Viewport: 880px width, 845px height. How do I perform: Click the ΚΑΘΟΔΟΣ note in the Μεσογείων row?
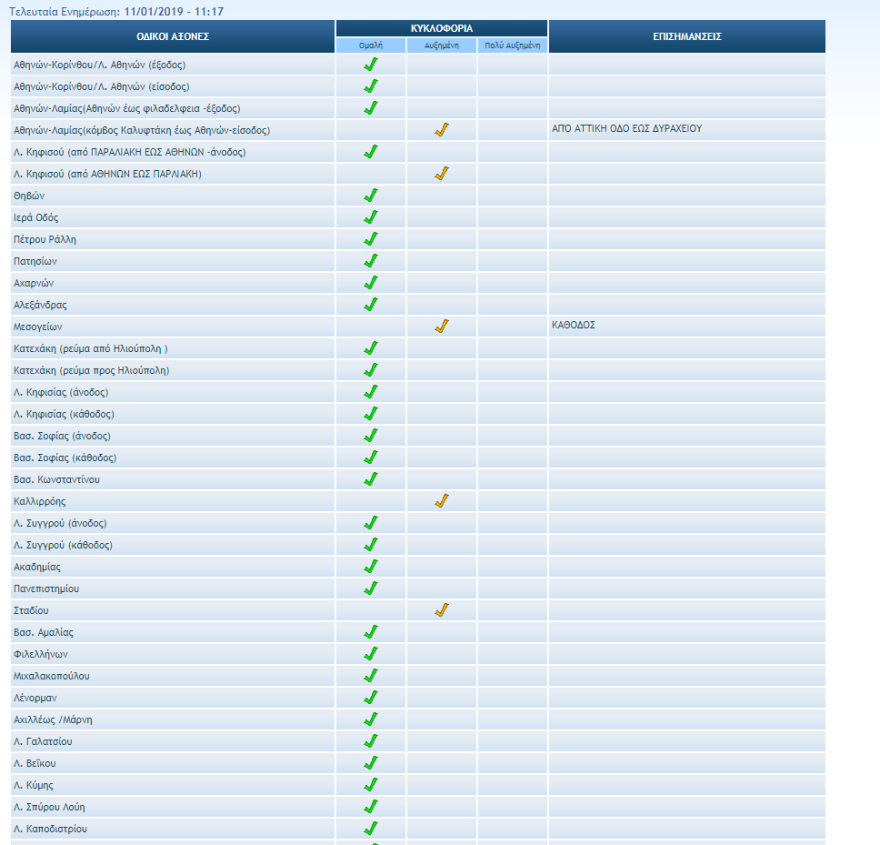573,325
